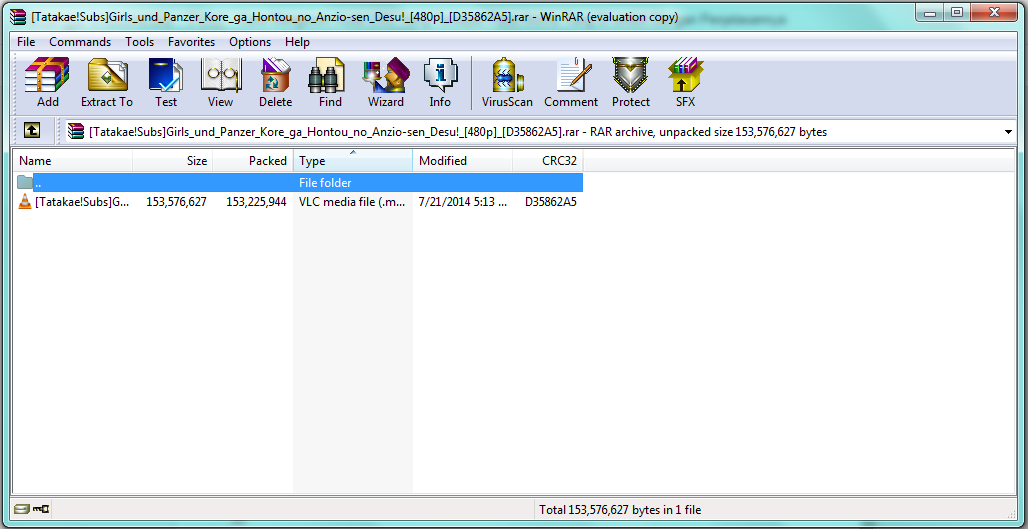Go up one folder level

pos(31,131)
